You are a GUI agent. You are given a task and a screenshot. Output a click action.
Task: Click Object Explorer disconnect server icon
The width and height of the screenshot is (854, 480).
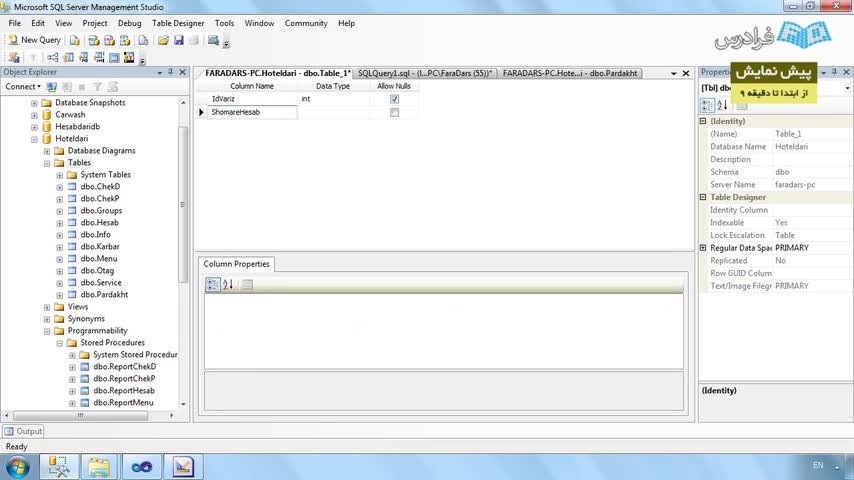(67, 87)
